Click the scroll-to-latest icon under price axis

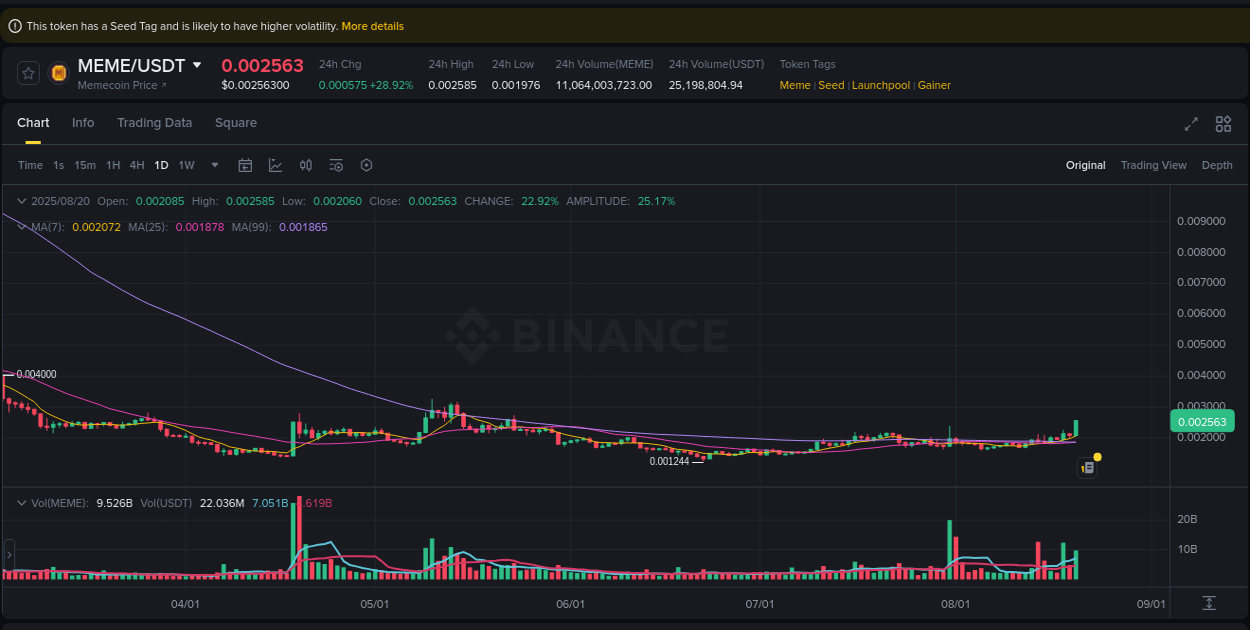click(x=1209, y=603)
